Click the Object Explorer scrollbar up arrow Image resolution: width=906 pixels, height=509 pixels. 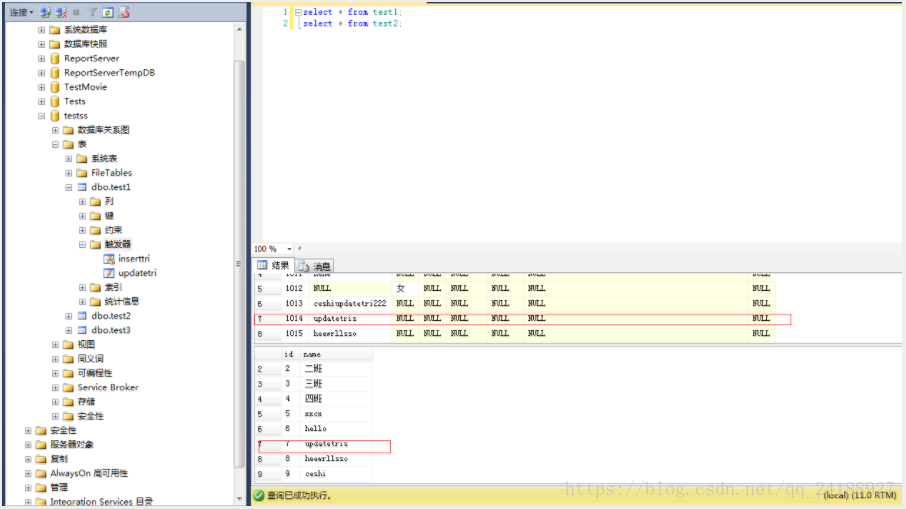239,29
